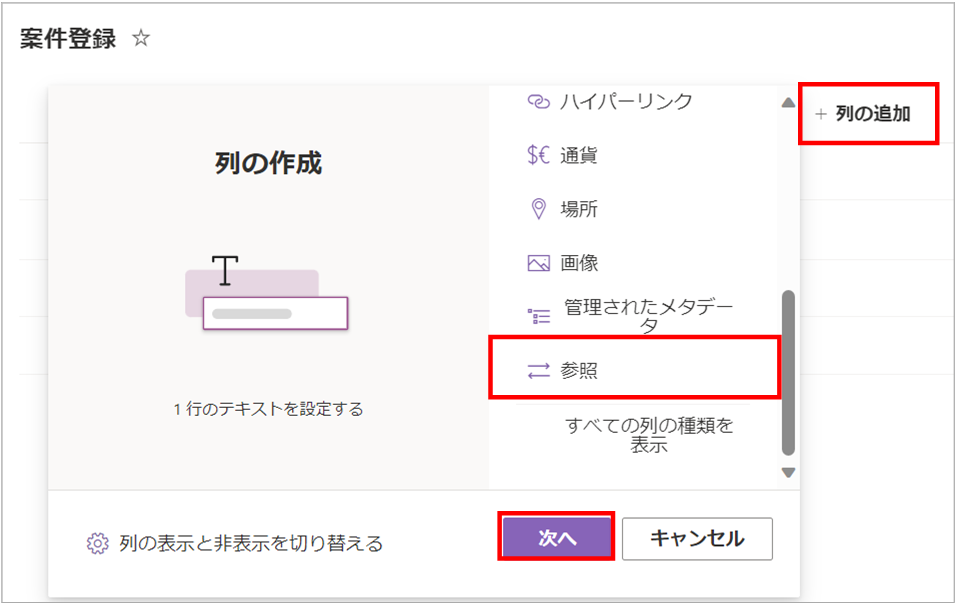Viewport: 956px width, 603px height.
Task: Click the scrollbar up arrow
Action: click(788, 102)
